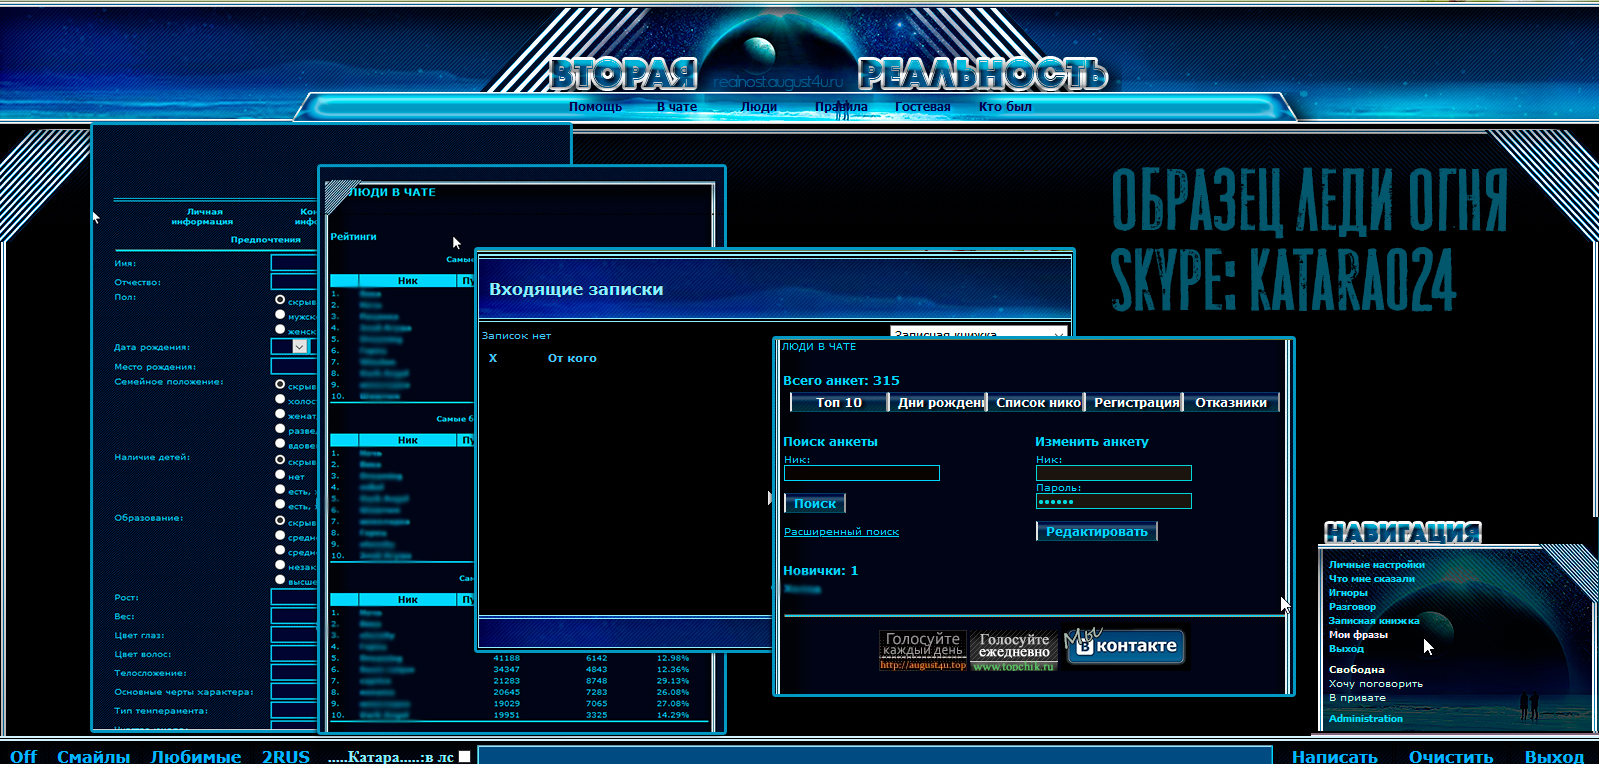This screenshot has height=764, width=1599.
Task: Open the Гостевая menu item
Action: (922, 107)
